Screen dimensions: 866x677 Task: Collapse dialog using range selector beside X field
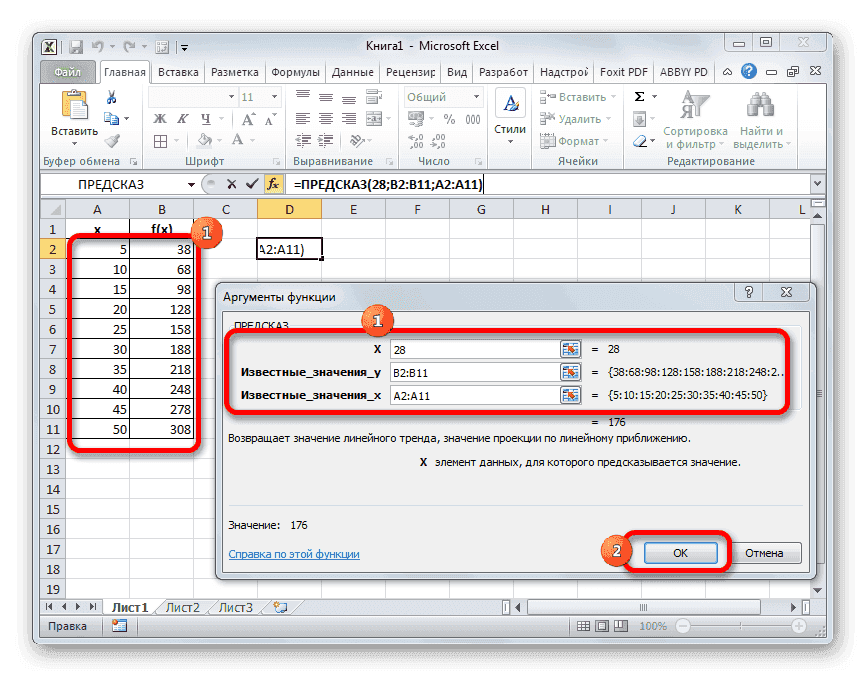pyautogui.click(x=570, y=349)
